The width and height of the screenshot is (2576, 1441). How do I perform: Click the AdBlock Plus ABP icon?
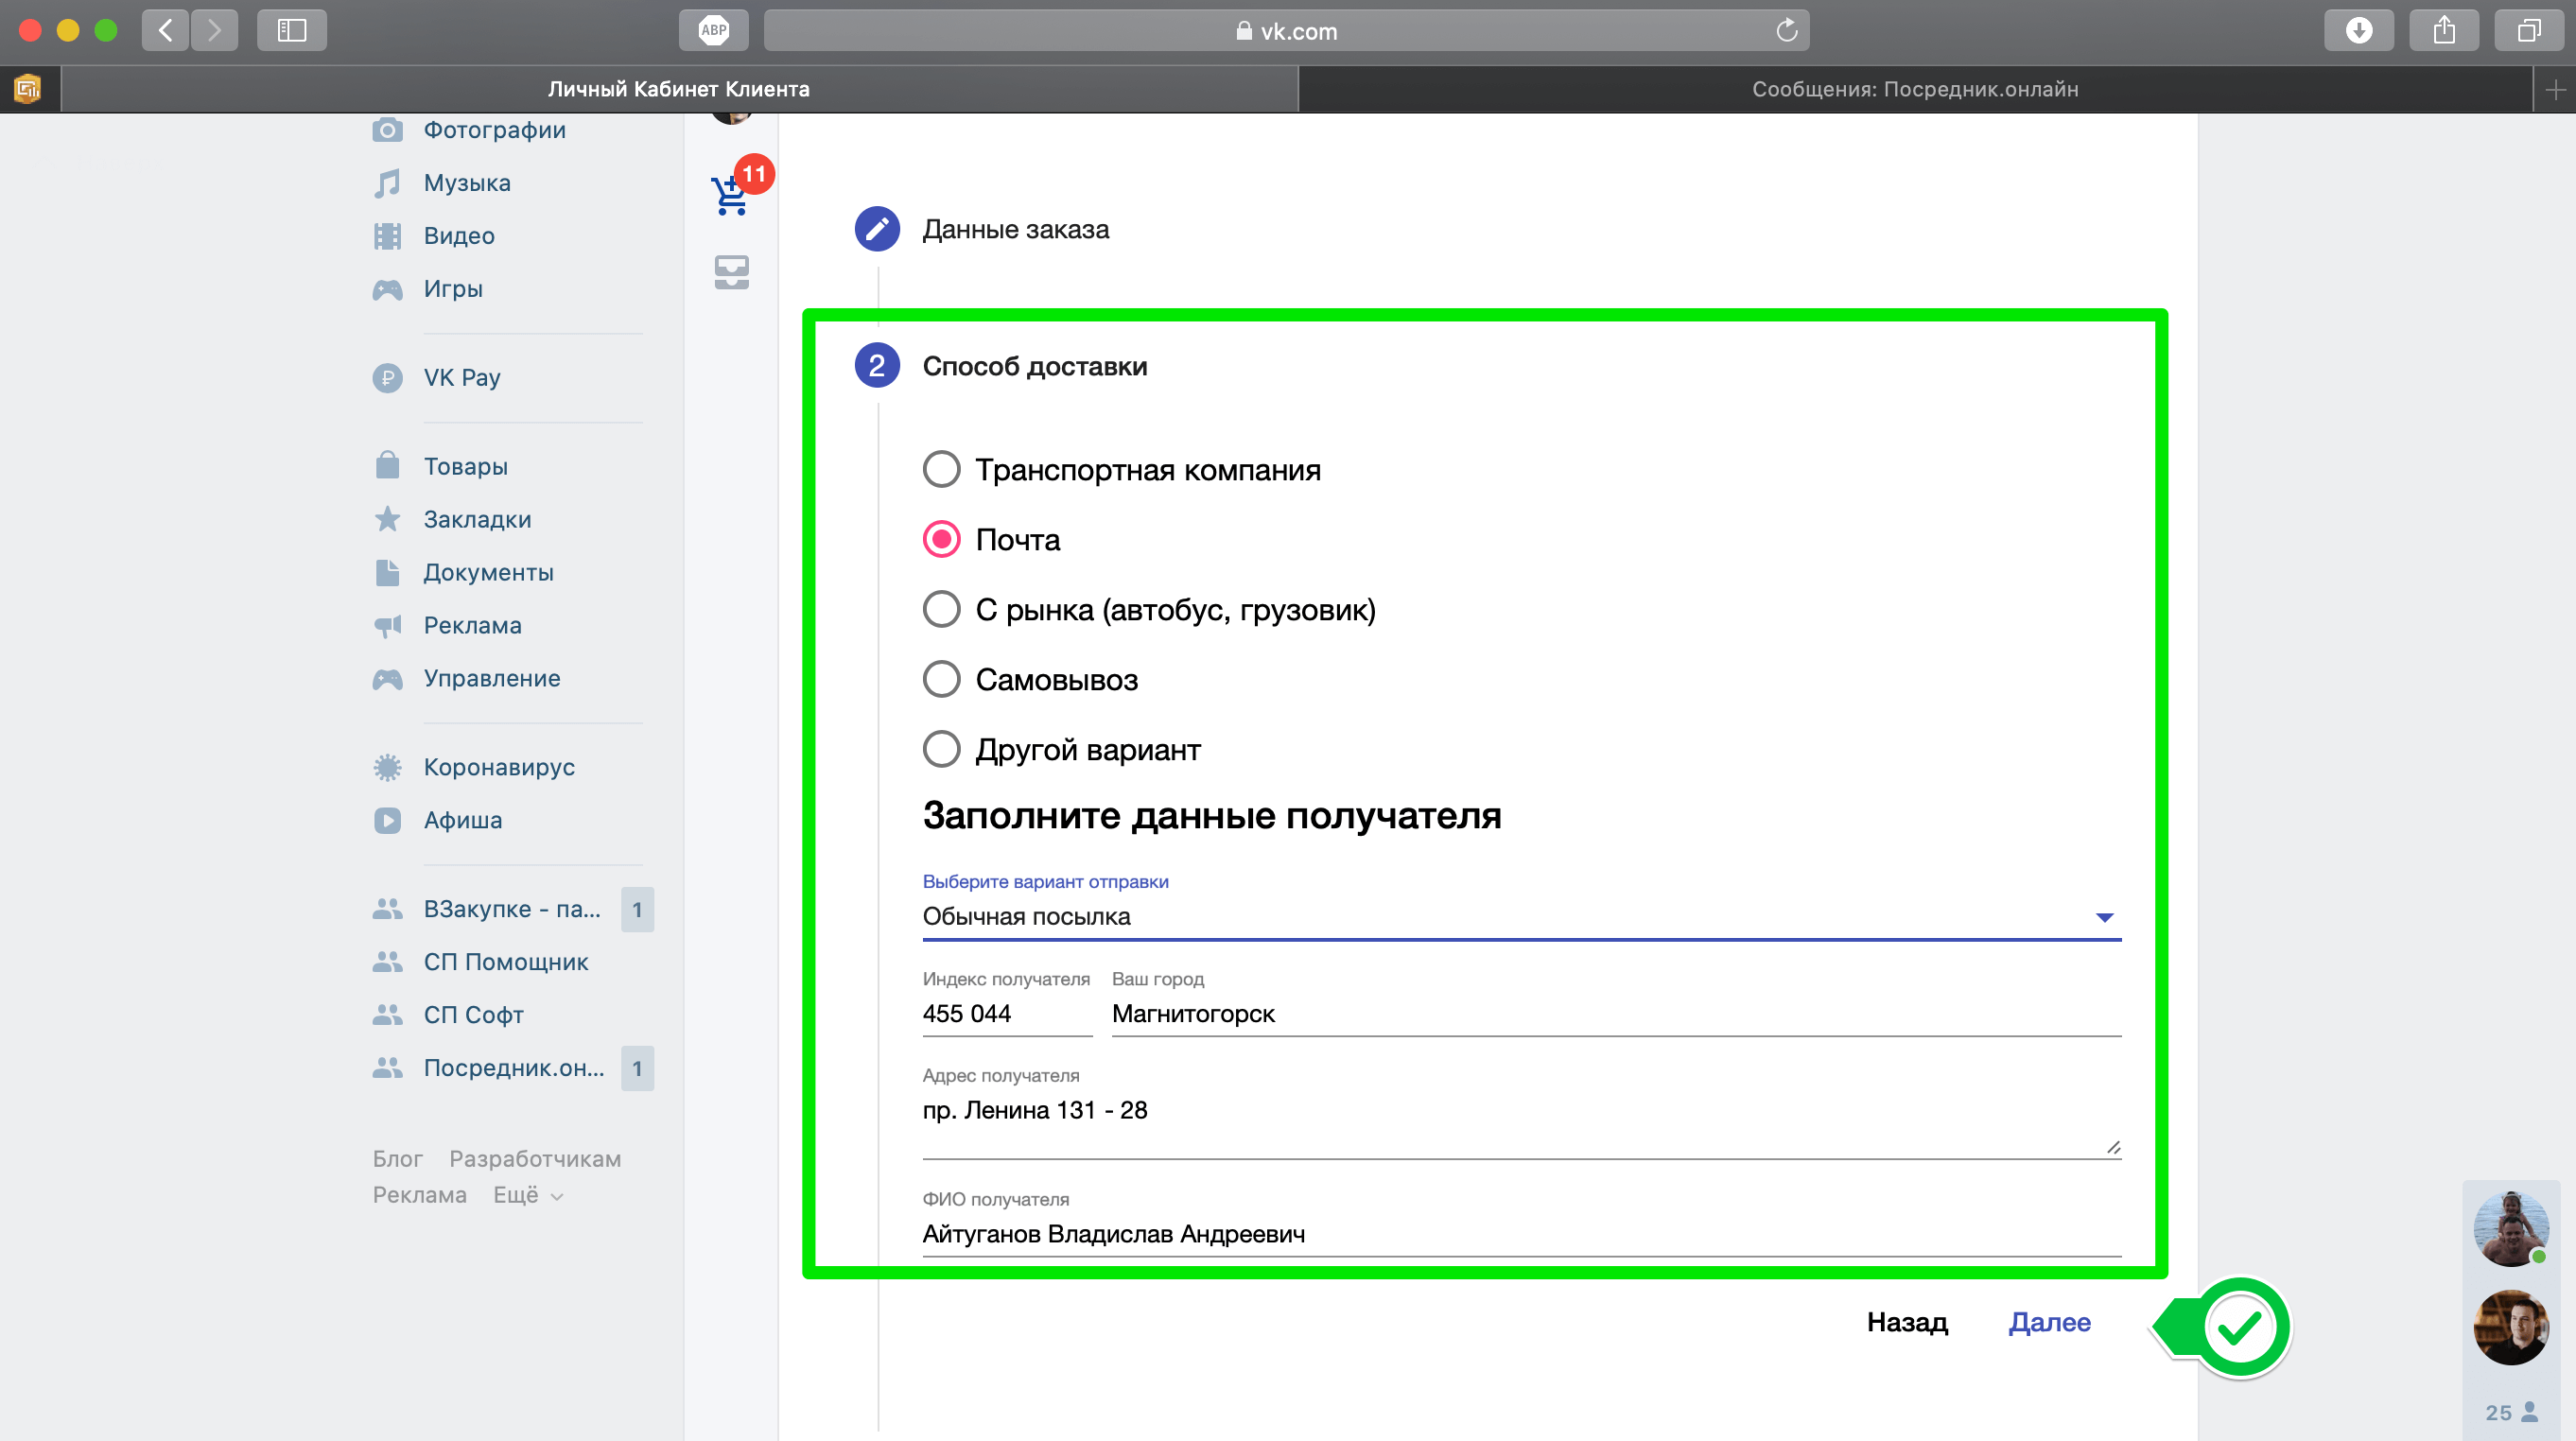713,30
